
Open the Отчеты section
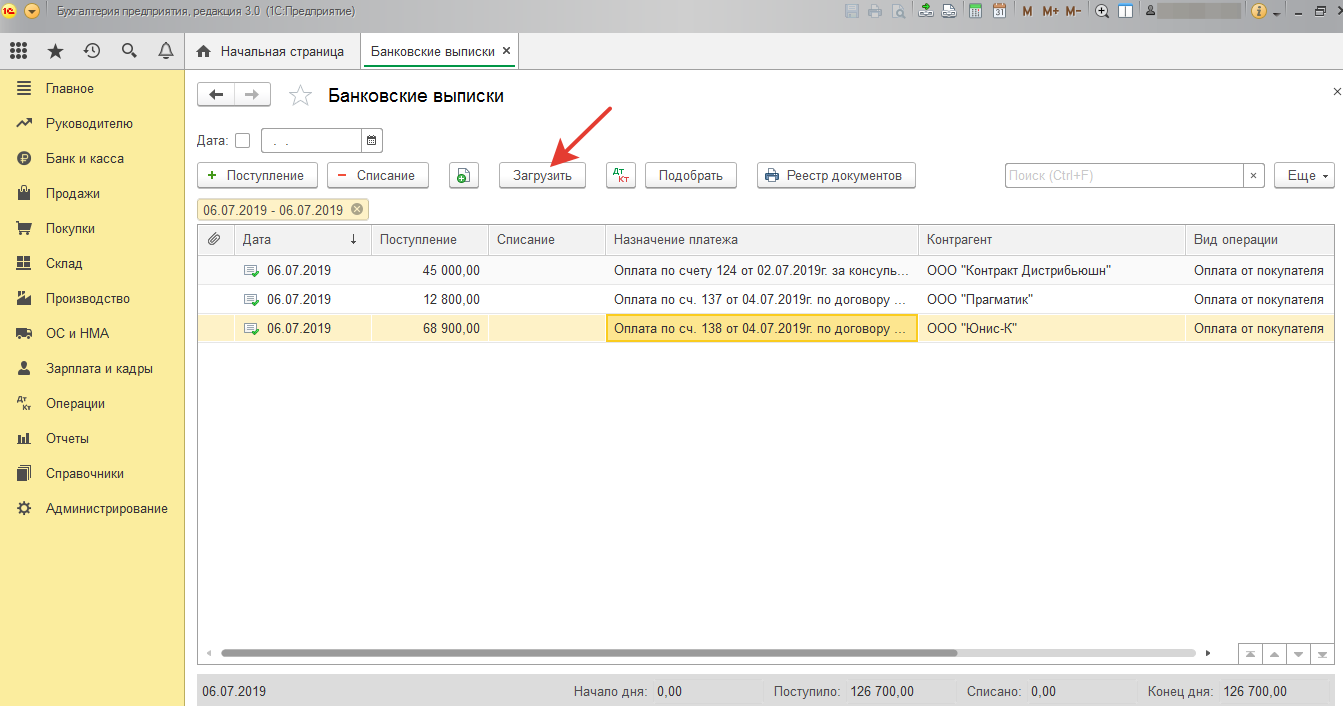[92, 439]
